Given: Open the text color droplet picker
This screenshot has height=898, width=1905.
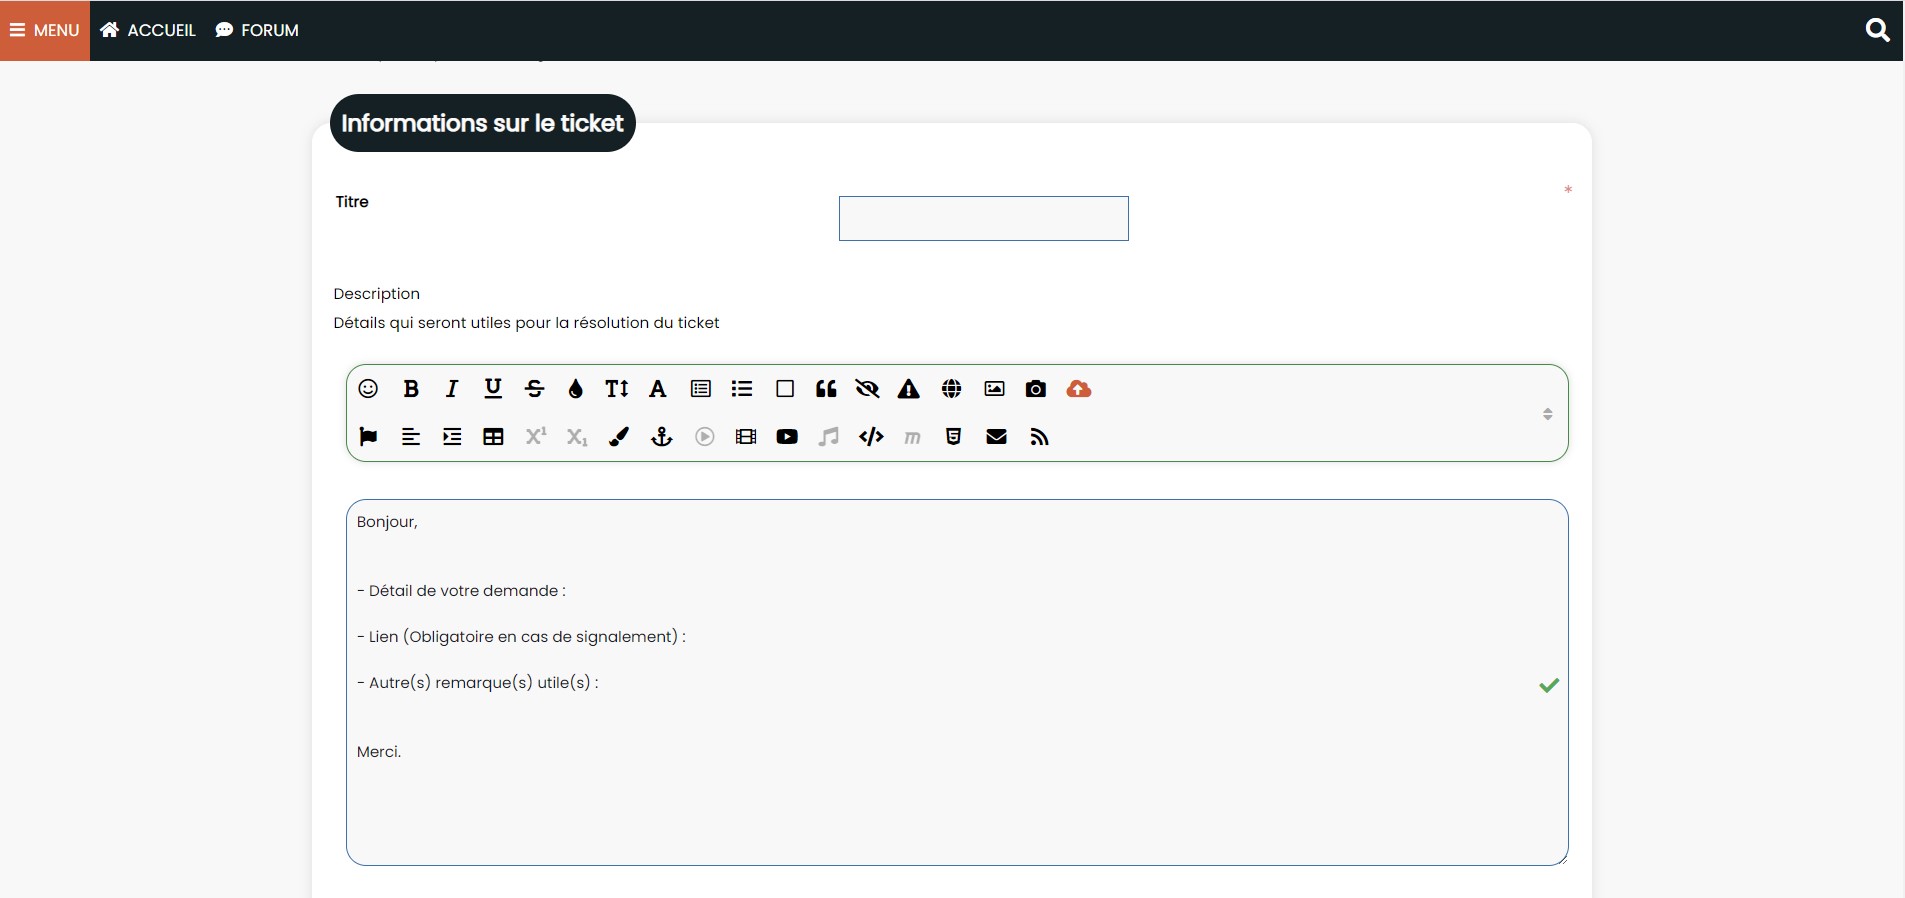Looking at the screenshot, I should pos(576,389).
